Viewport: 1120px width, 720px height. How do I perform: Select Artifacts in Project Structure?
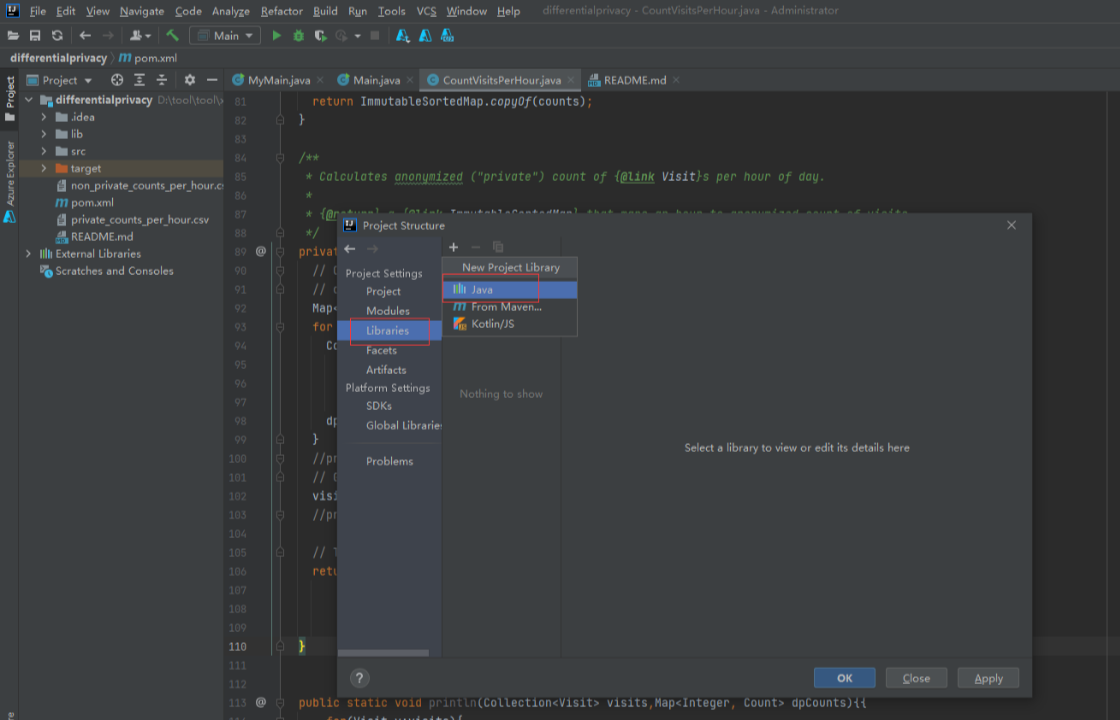coord(386,370)
